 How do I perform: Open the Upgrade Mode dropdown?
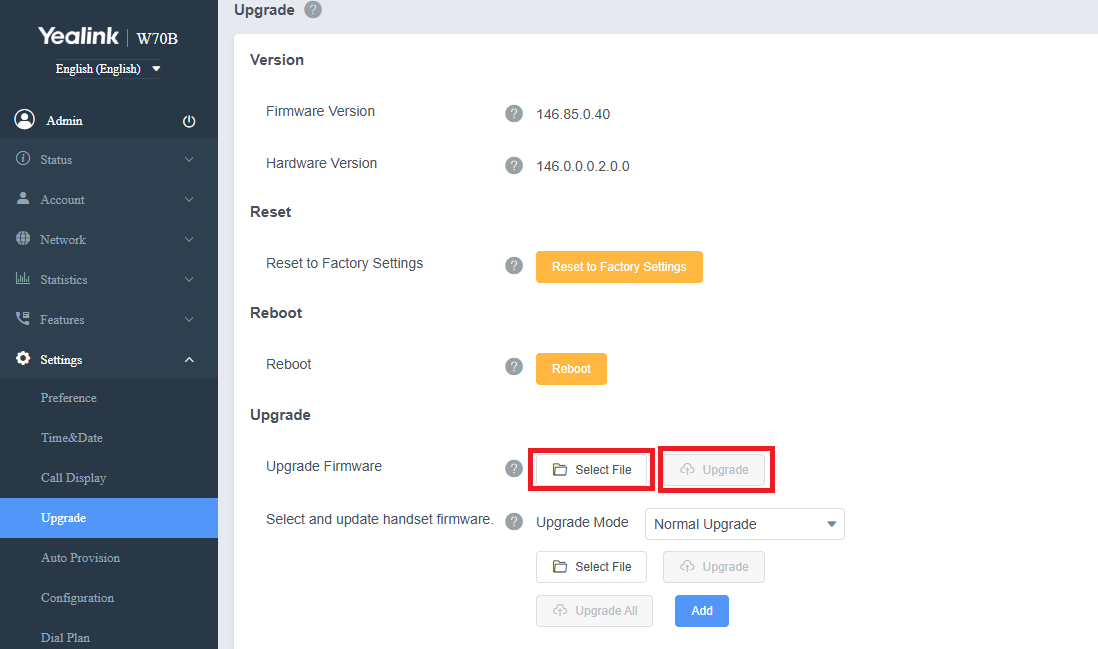pos(744,524)
